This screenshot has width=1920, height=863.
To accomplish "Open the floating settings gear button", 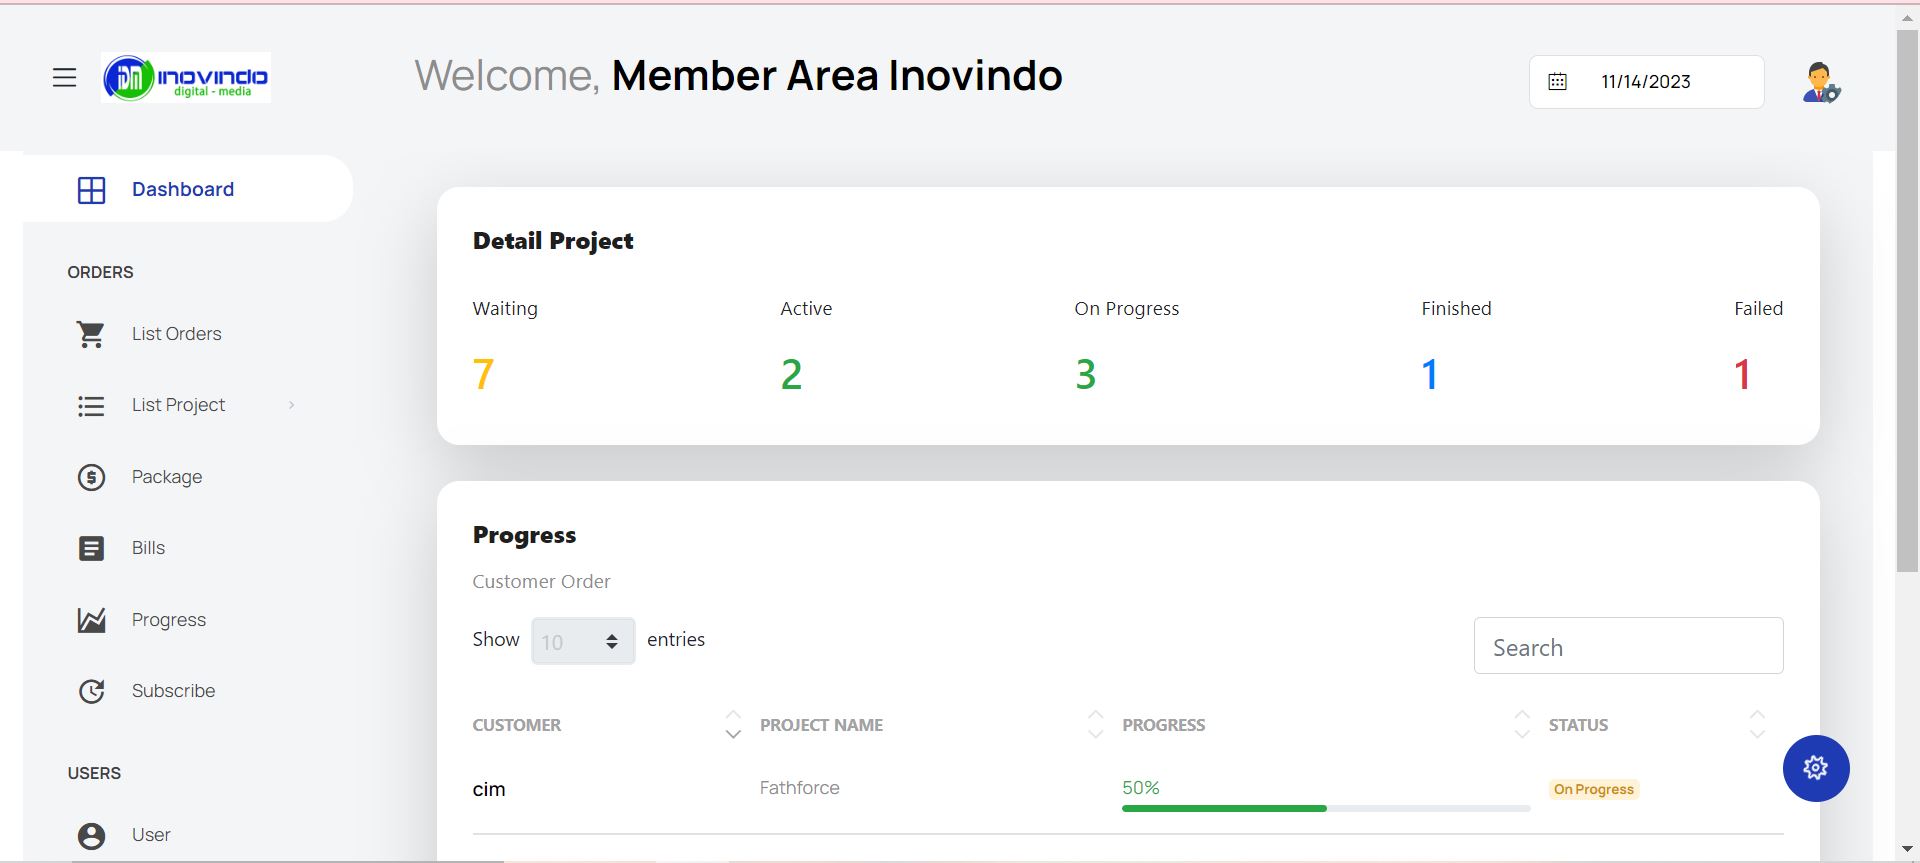I will pyautogui.click(x=1816, y=768).
